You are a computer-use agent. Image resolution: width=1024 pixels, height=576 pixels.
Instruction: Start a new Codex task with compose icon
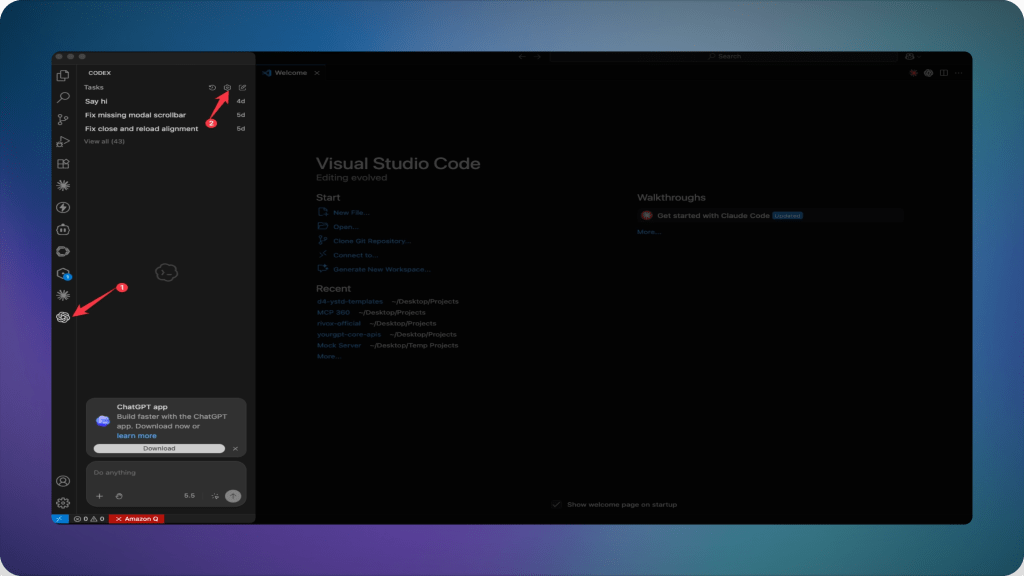[x=242, y=88]
